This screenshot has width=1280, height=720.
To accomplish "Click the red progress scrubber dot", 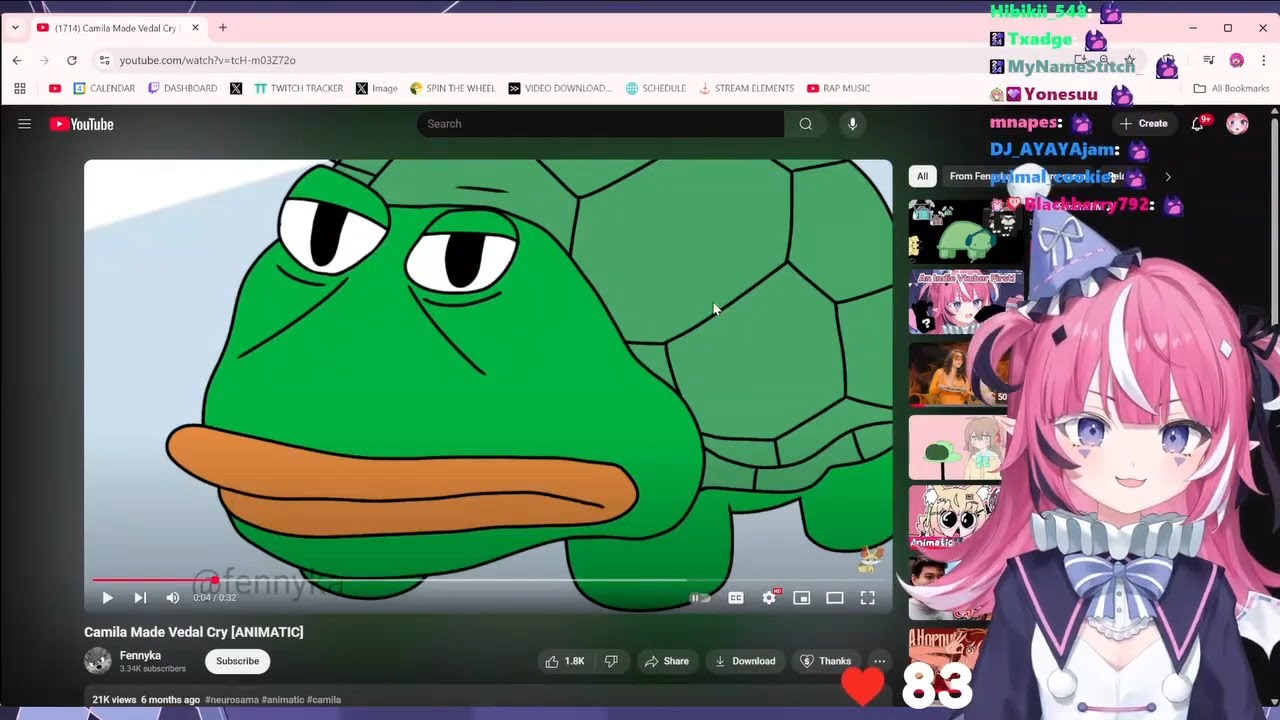I will pos(214,580).
